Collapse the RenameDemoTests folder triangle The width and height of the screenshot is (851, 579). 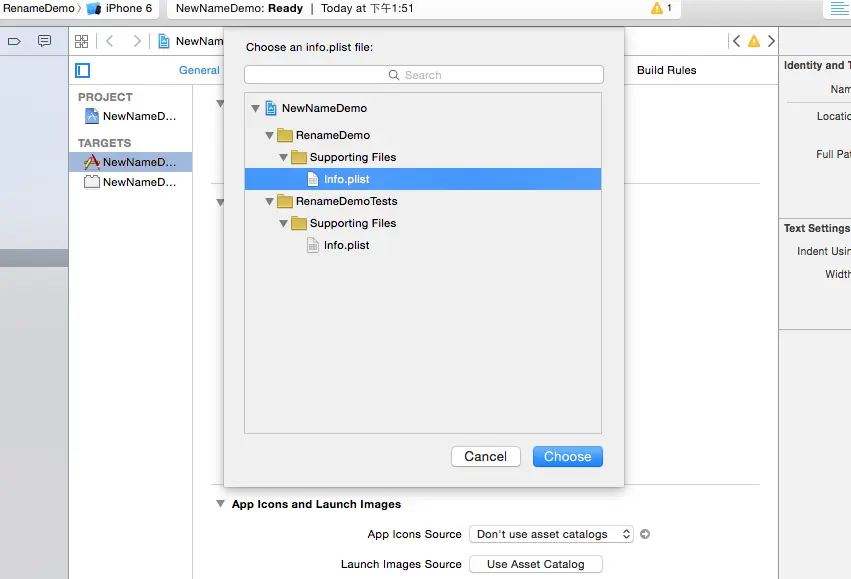point(269,201)
